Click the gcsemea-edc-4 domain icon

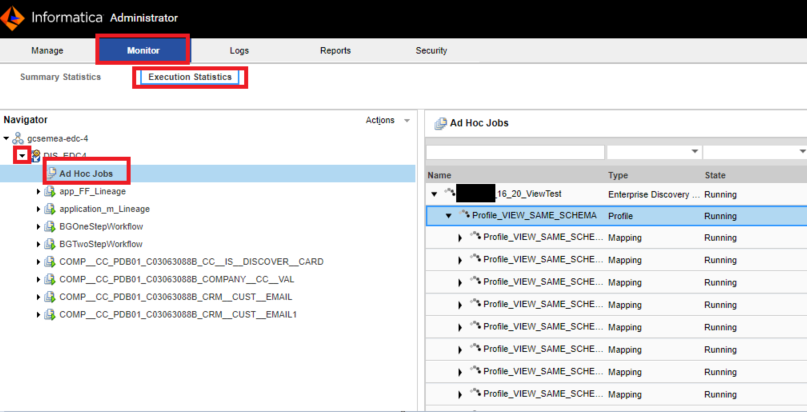[x=19, y=138]
